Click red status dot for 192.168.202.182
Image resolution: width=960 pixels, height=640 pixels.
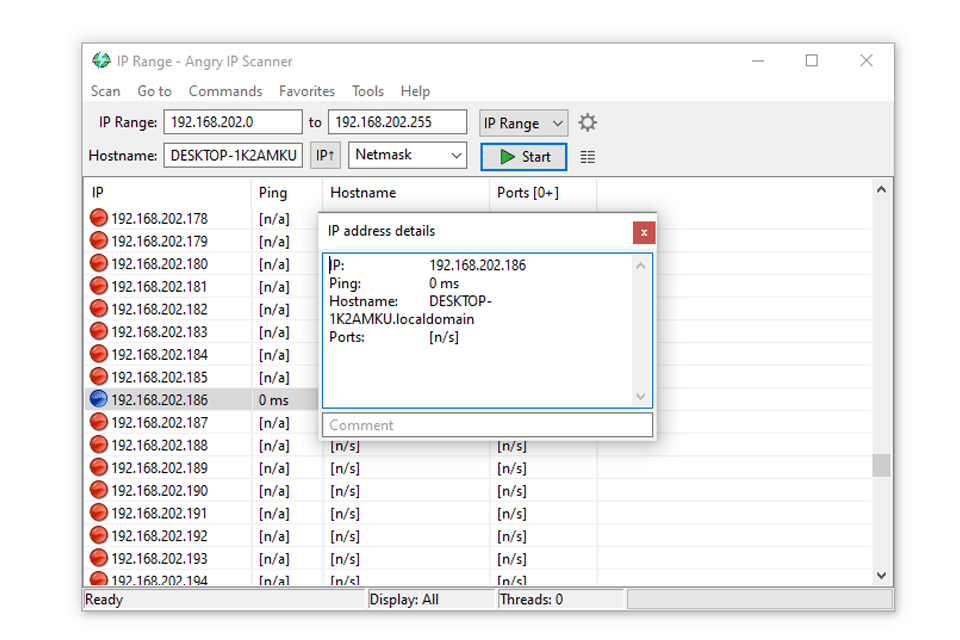[x=99, y=309]
